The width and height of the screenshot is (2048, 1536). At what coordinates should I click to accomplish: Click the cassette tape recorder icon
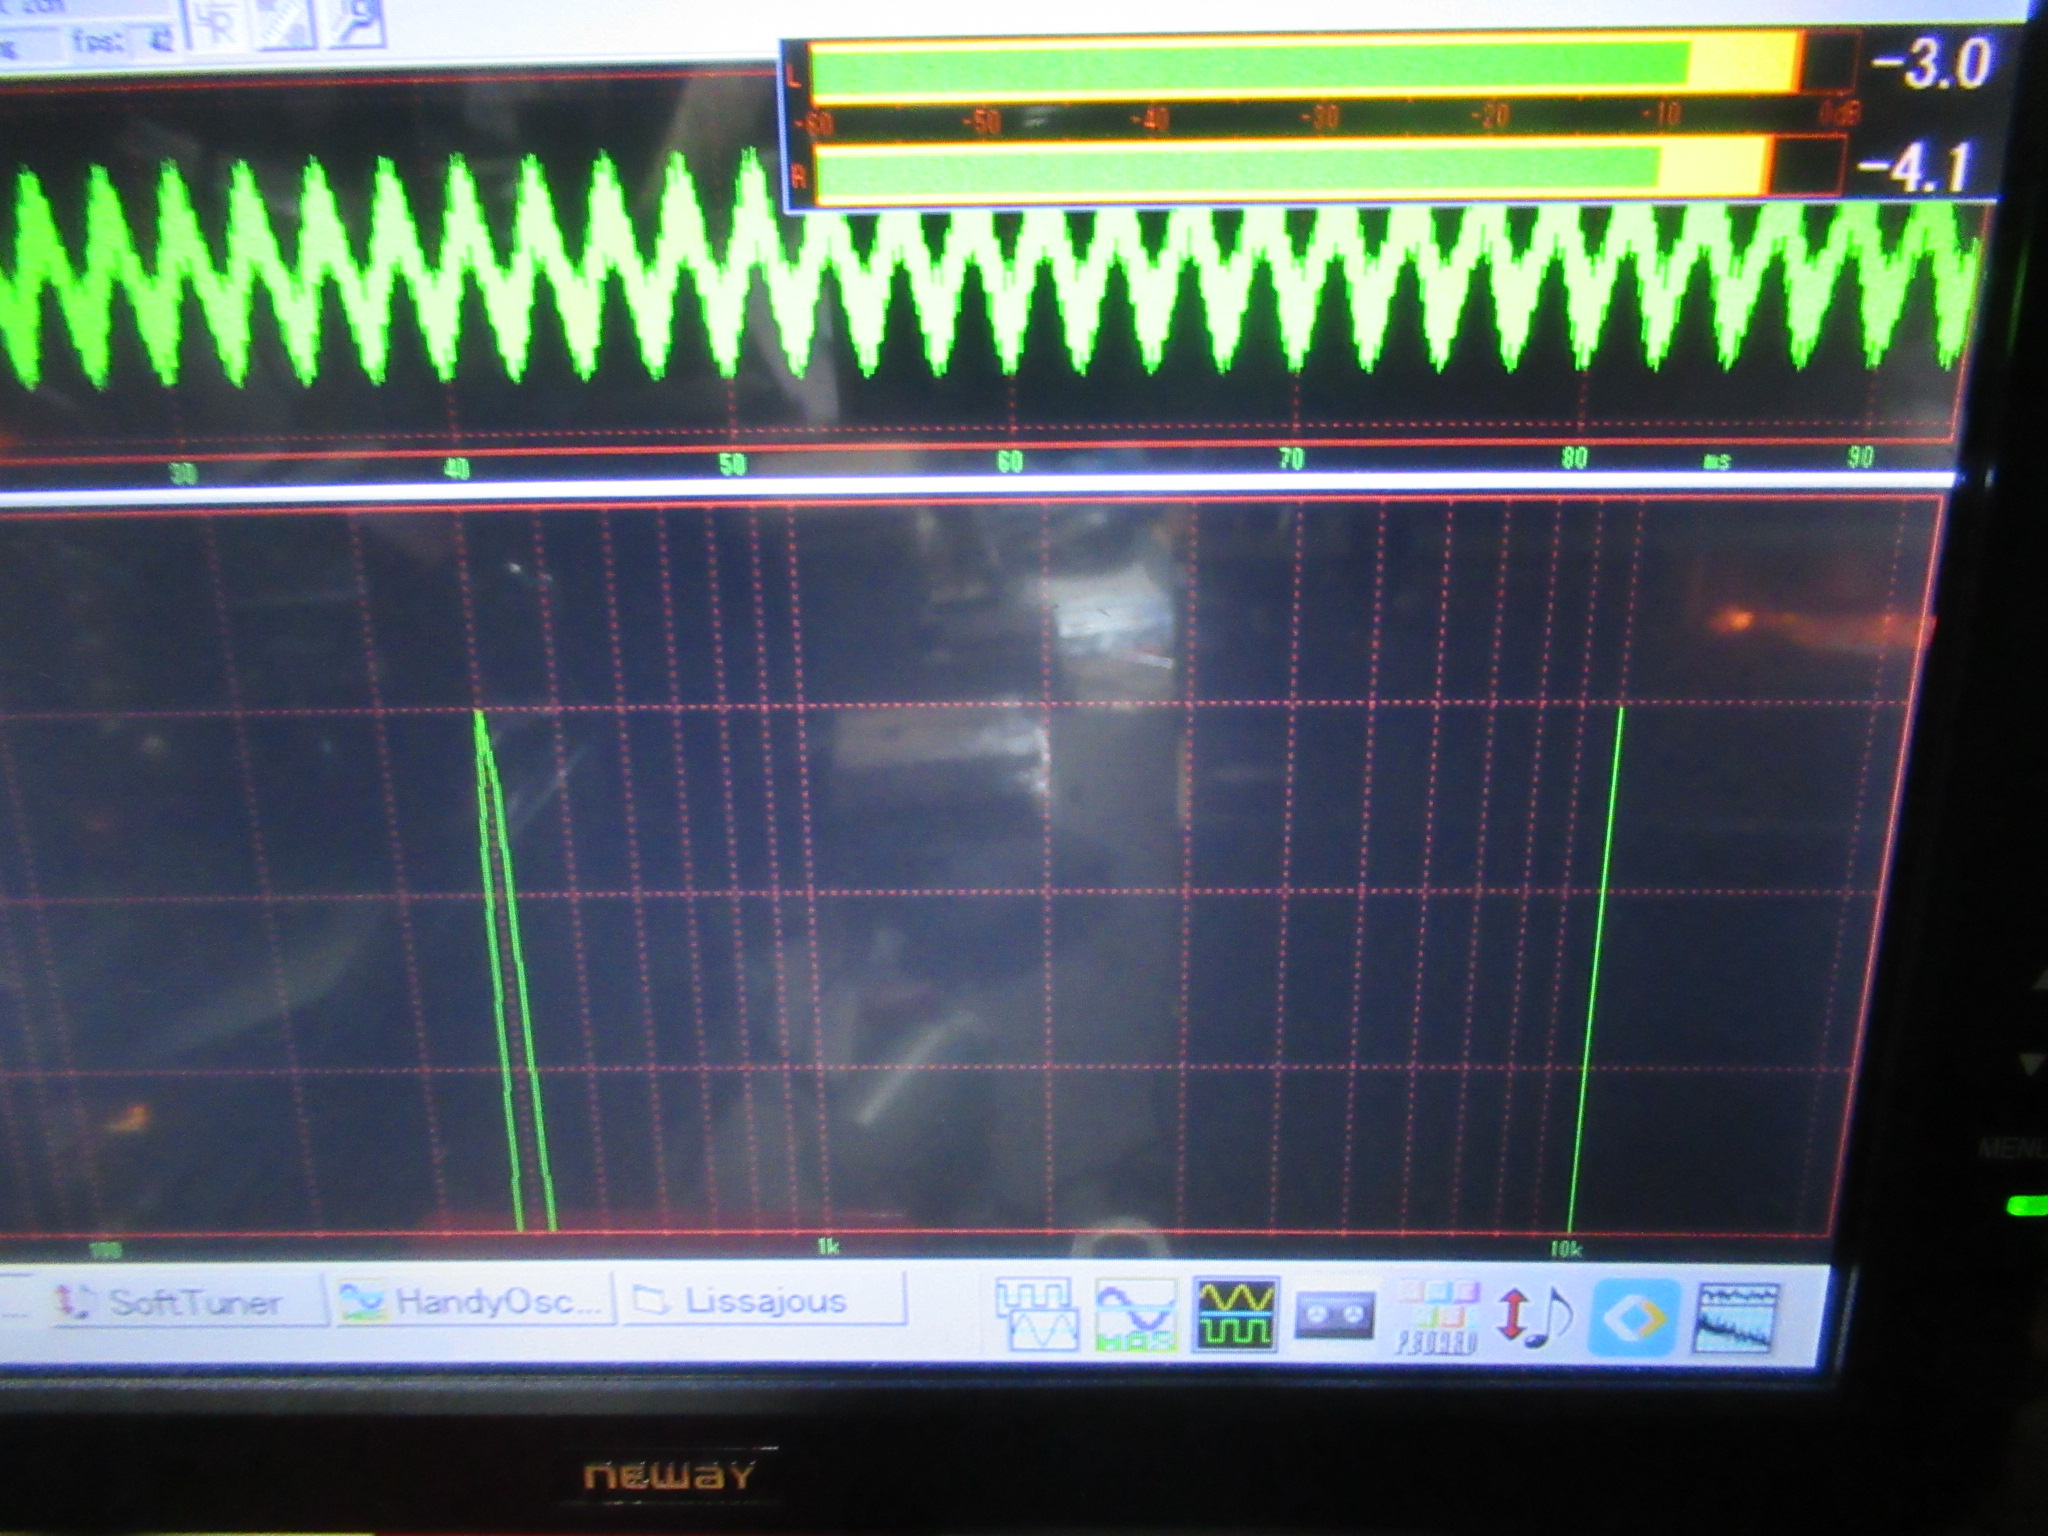click(1335, 1315)
